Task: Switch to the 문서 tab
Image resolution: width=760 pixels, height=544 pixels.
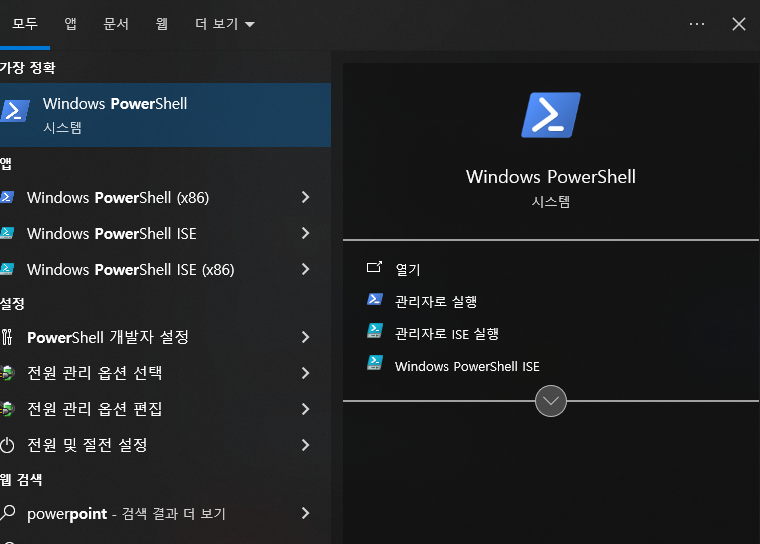Action: click(116, 24)
